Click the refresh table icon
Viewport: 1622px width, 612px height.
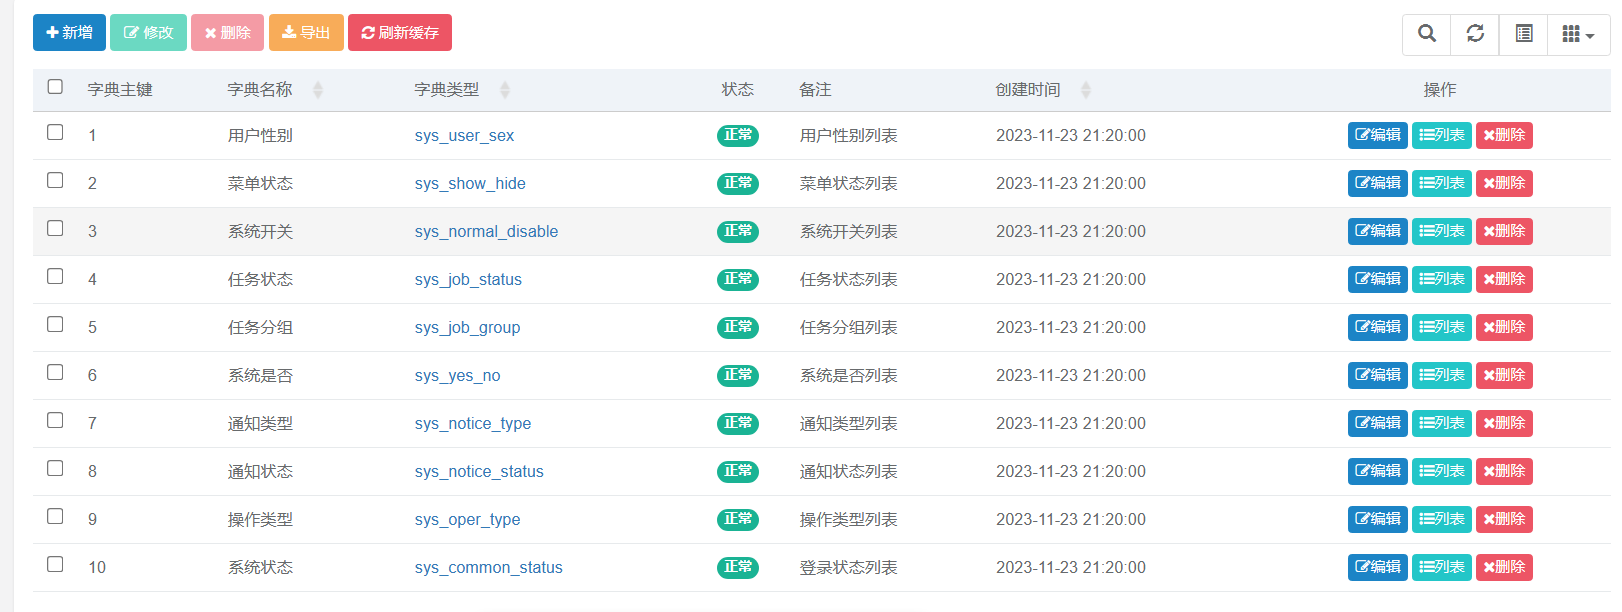1475,33
